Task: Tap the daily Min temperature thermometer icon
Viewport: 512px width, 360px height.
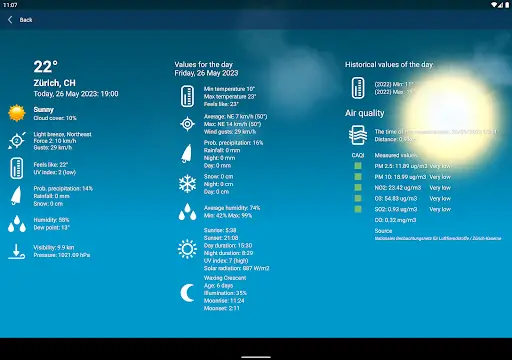Action: click(187, 96)
